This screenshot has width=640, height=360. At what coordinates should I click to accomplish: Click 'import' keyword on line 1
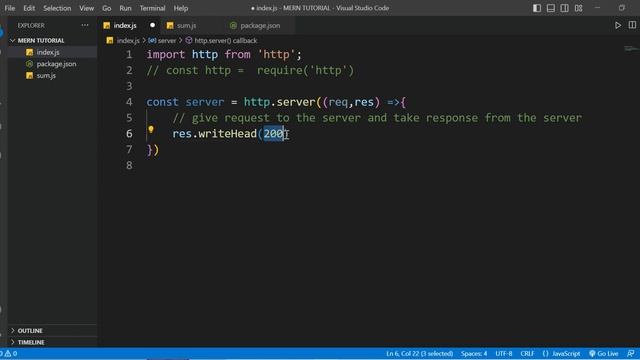point(166,55)
